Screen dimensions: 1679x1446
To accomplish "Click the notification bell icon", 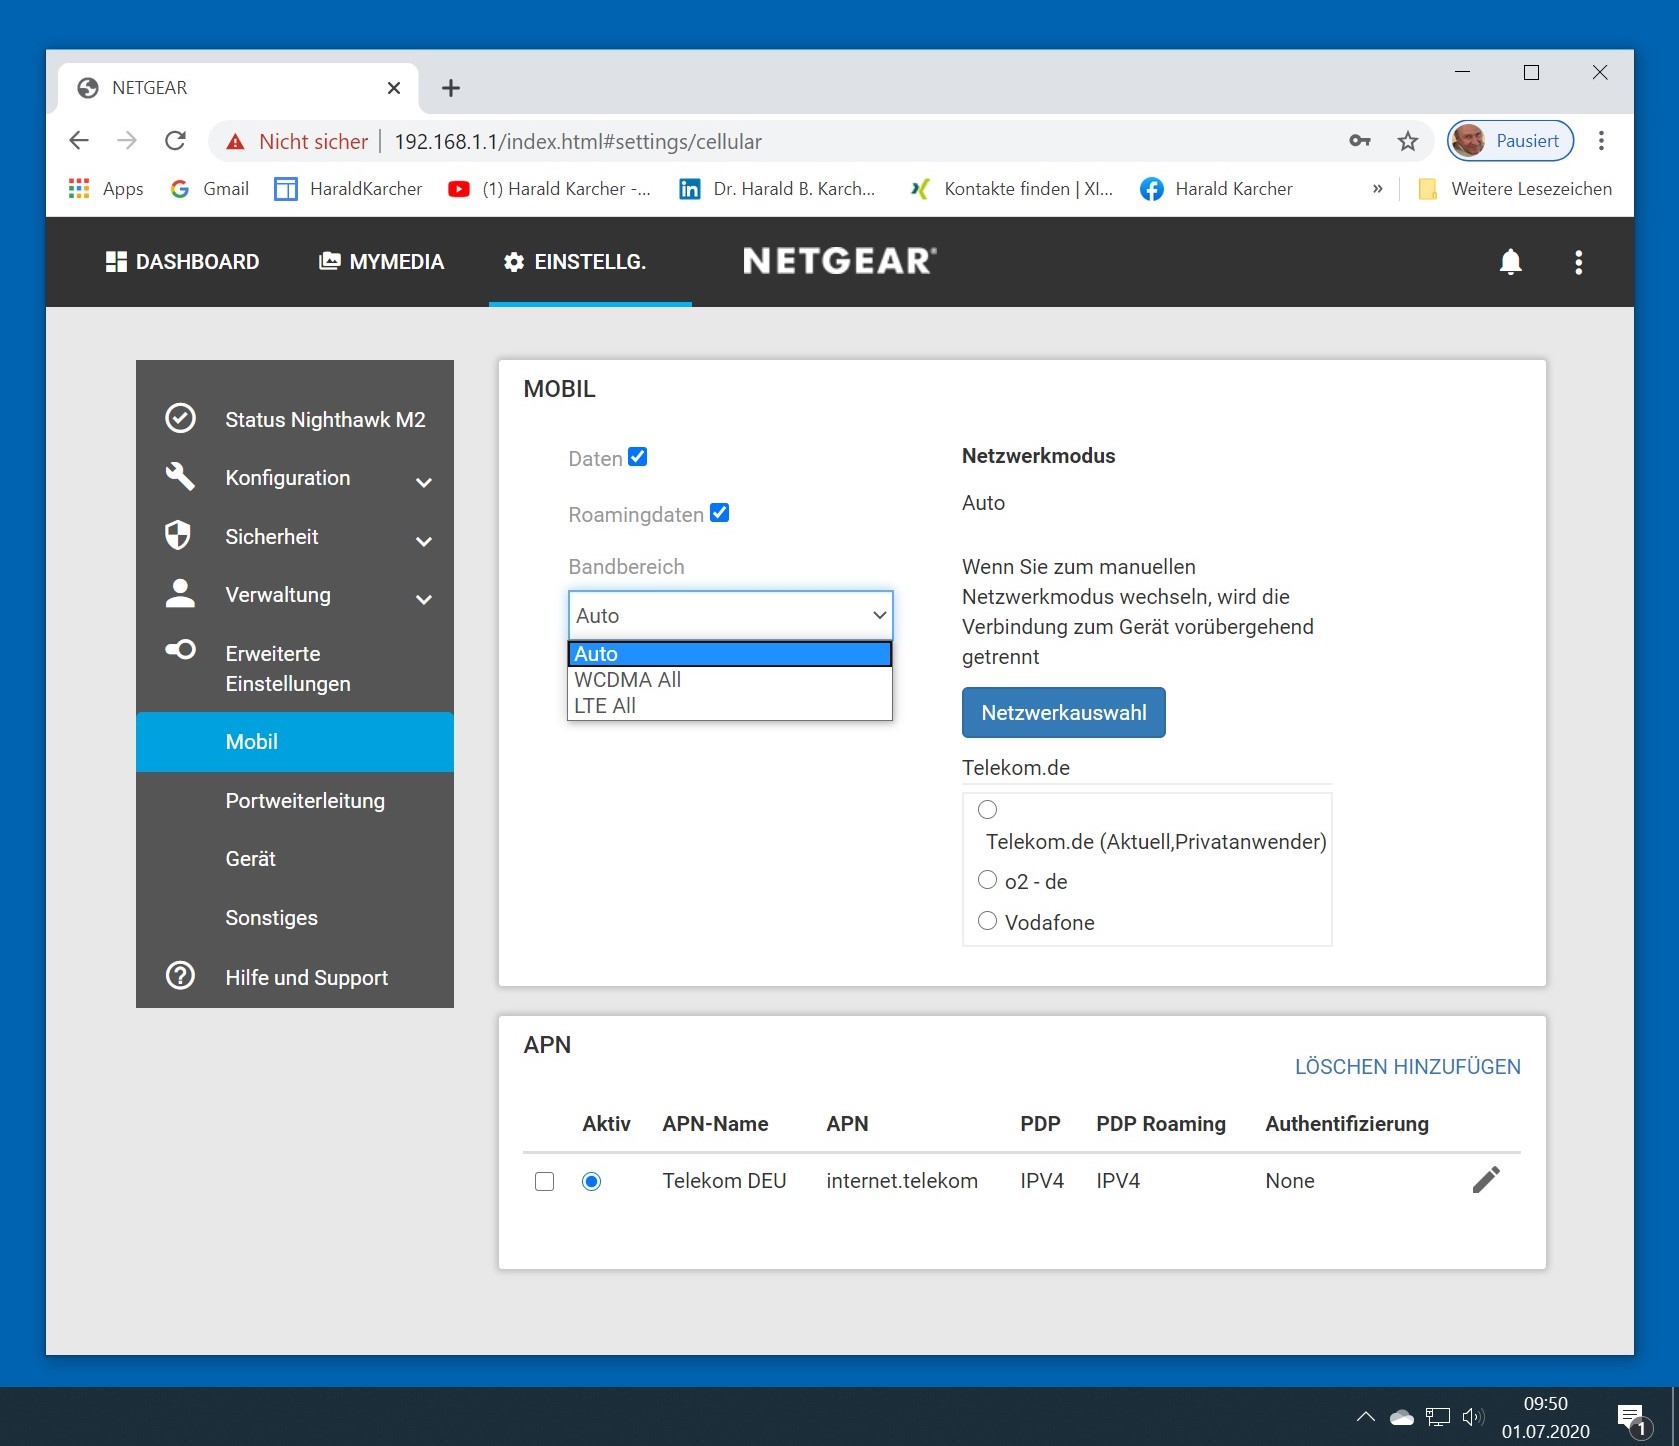I will 1510,262.
